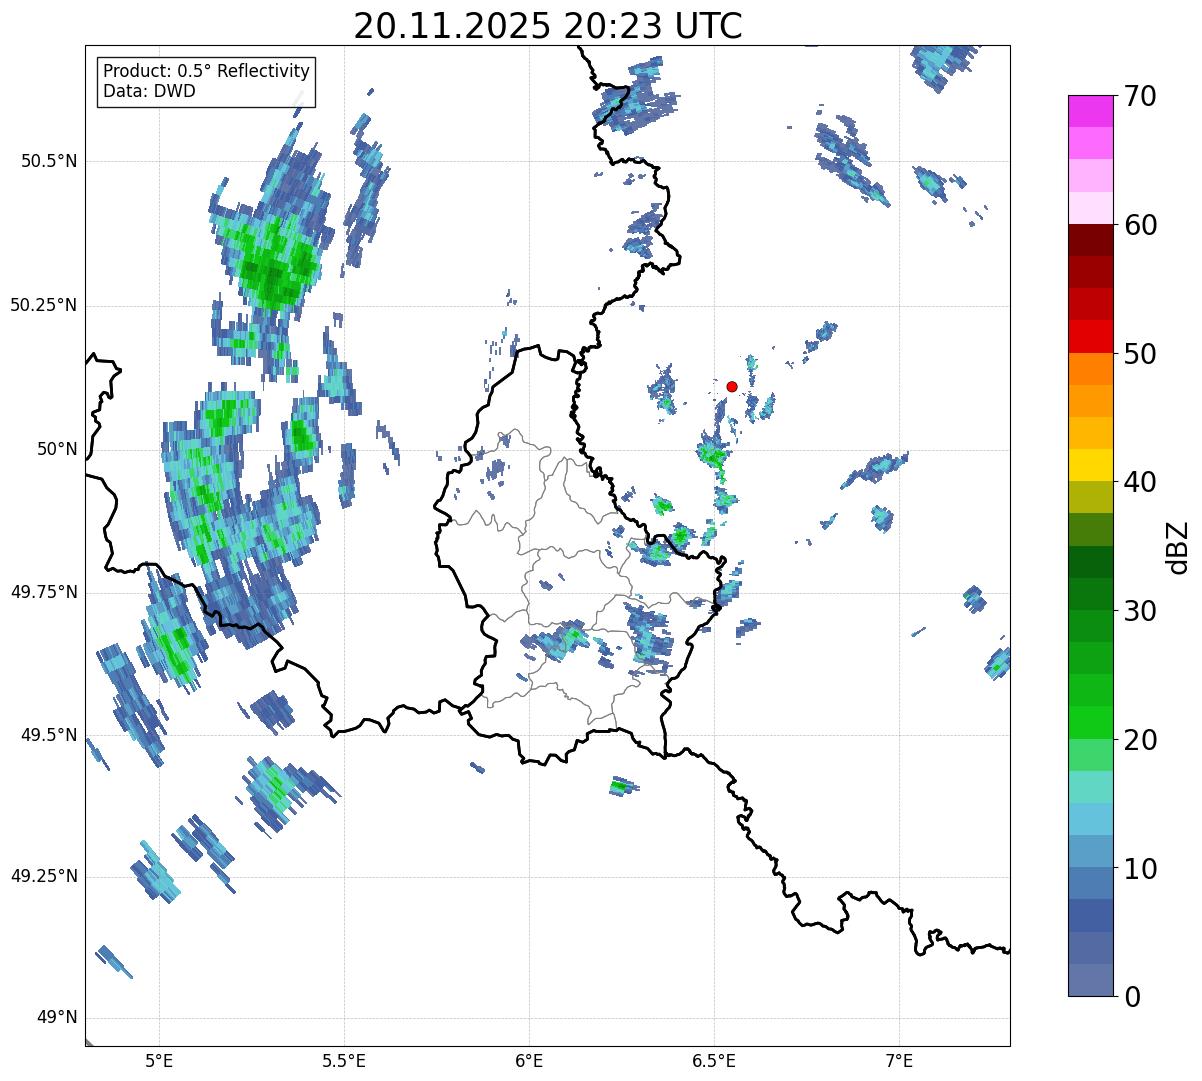Click the 5.5°E longitude label
Viewport: 1202px width, 1081px height.
(344, 1060)
